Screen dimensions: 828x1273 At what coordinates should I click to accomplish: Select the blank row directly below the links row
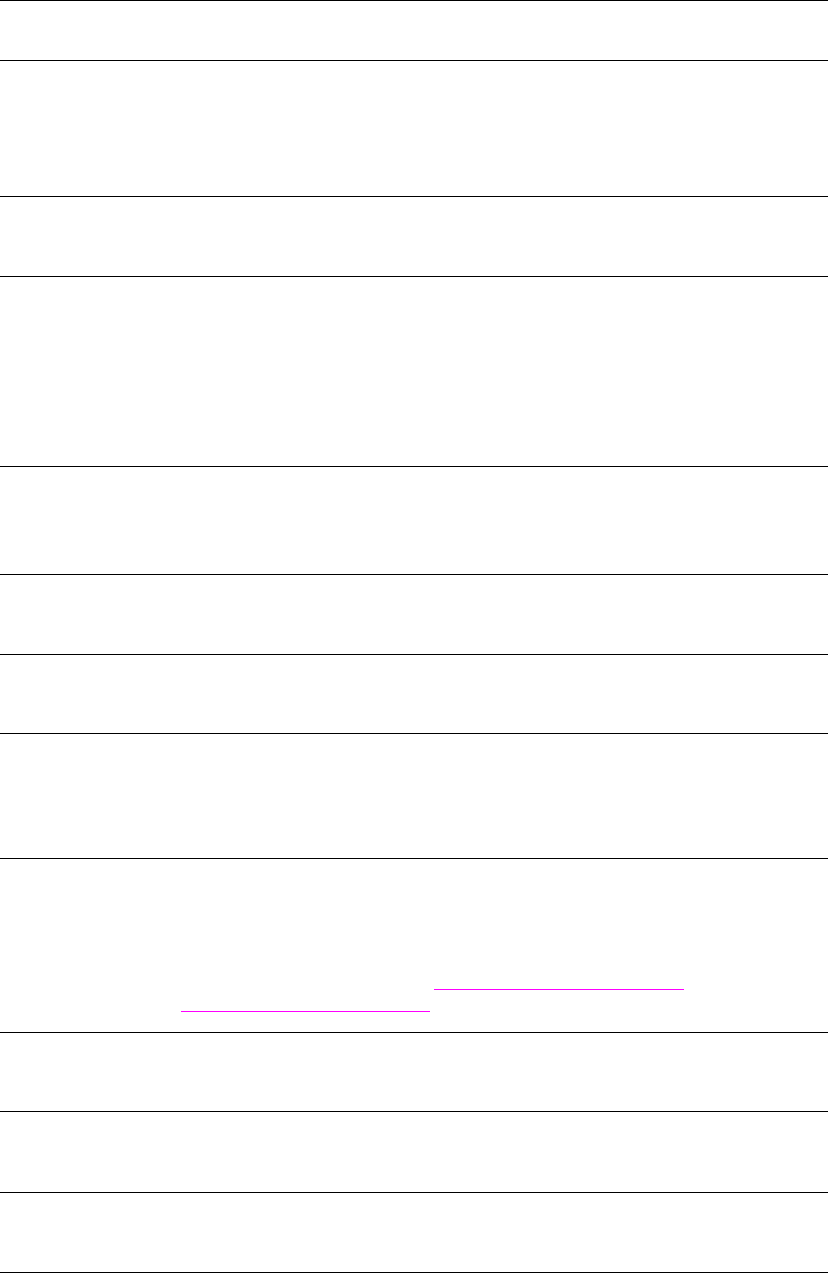tap(414, 1072)
